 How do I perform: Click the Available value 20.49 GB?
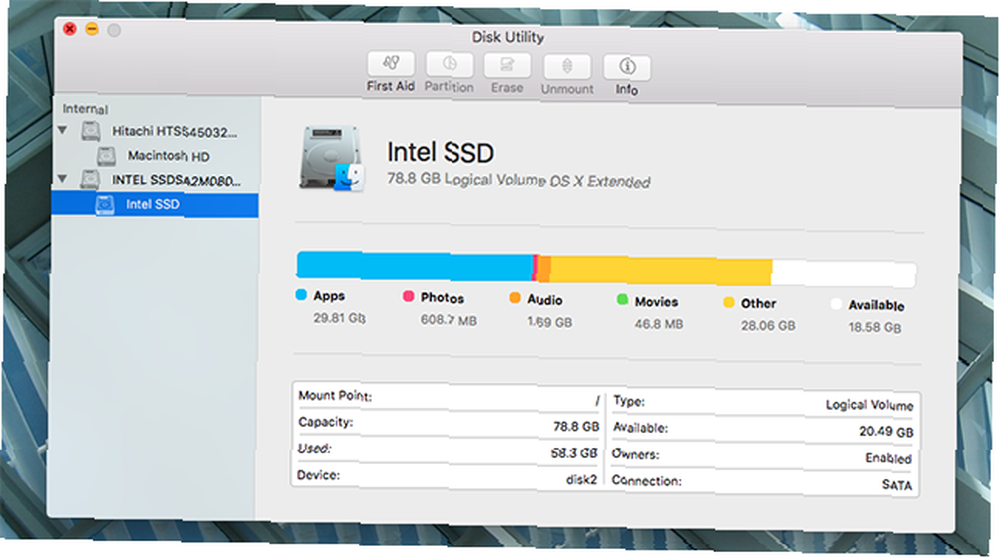click(x=886, y=432)
